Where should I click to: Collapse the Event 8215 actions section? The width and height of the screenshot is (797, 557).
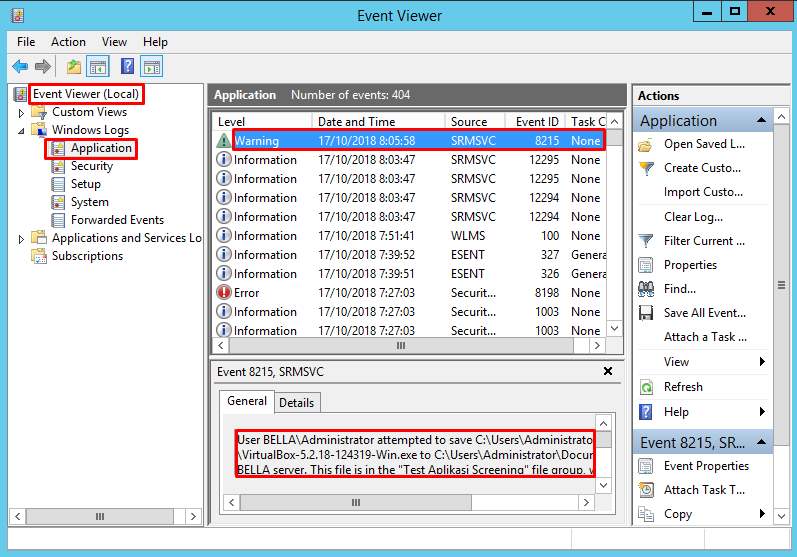coord(761,442)
